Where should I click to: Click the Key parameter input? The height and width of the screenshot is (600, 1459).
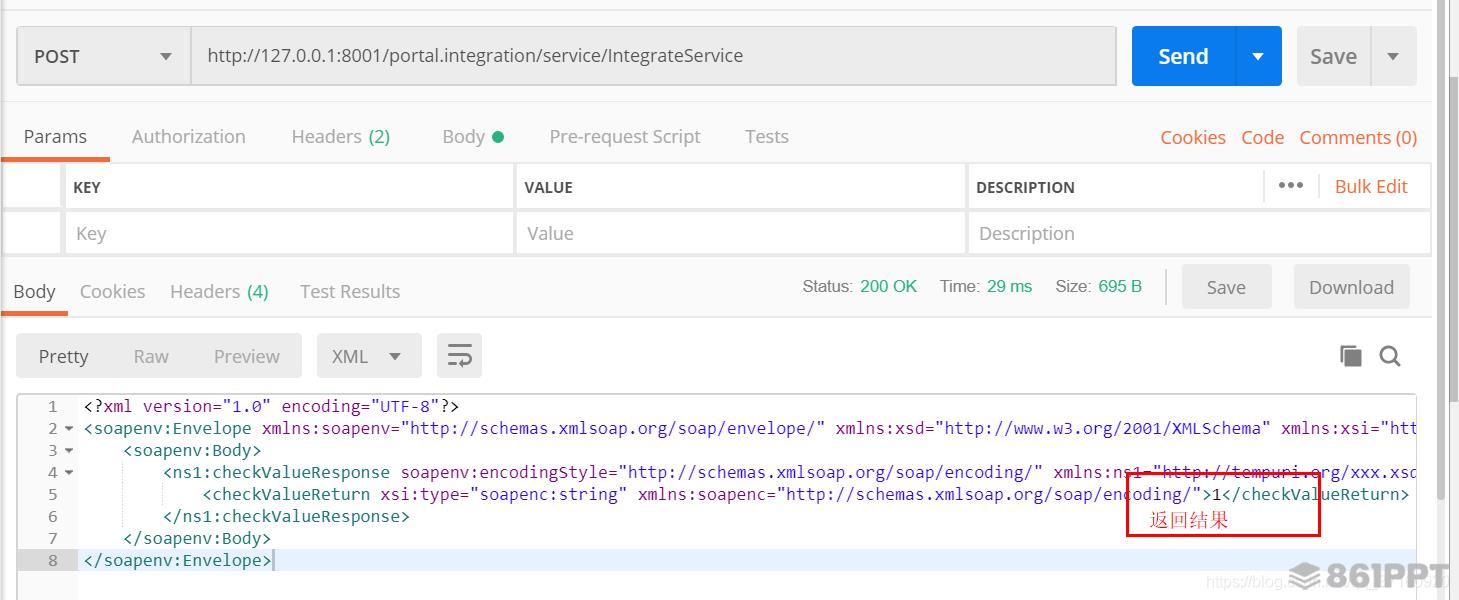289,233
